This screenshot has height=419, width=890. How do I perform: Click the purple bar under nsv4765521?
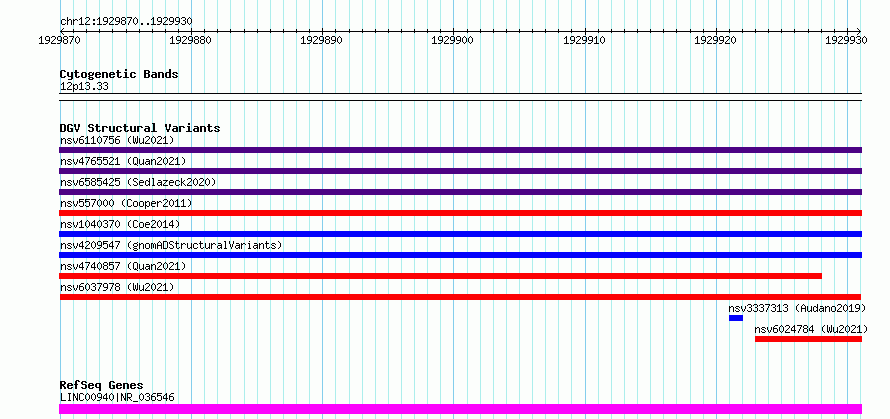(x=460, y=171)
